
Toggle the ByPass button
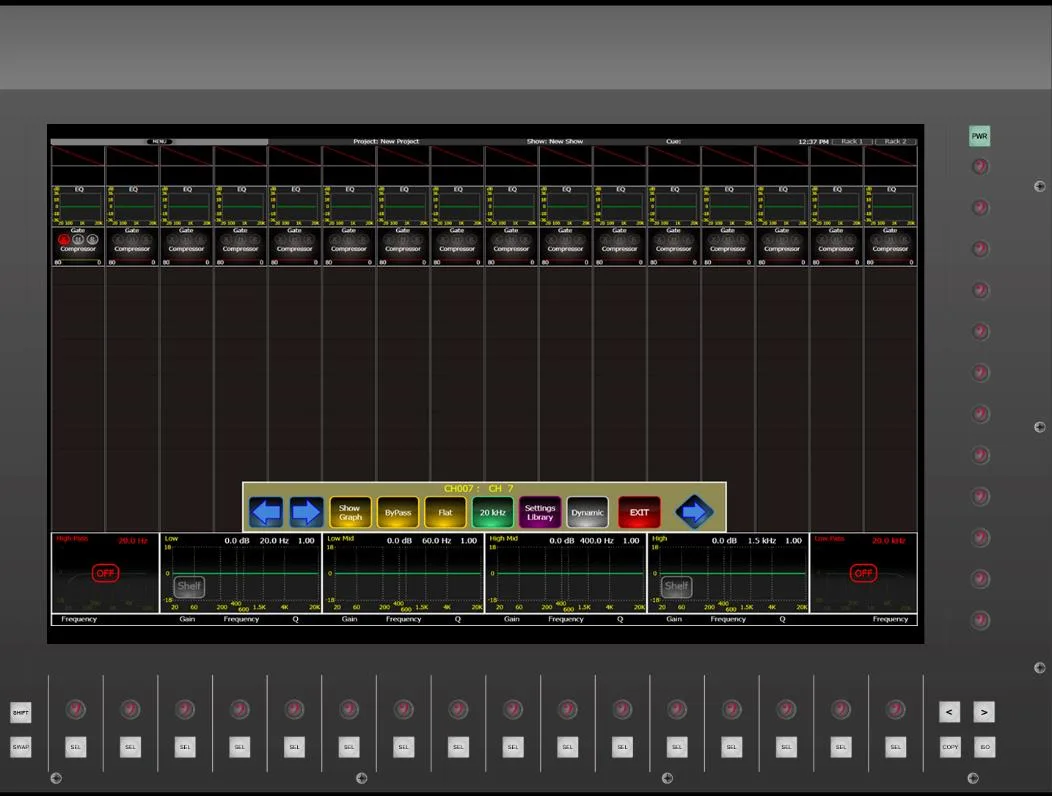pyautogui.click(x=398, y=512)
